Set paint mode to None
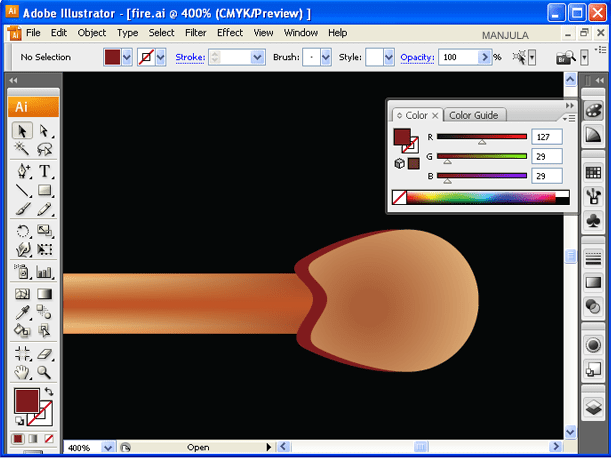The height and width of the screenshot is (459, 611). tap(49, 439)
